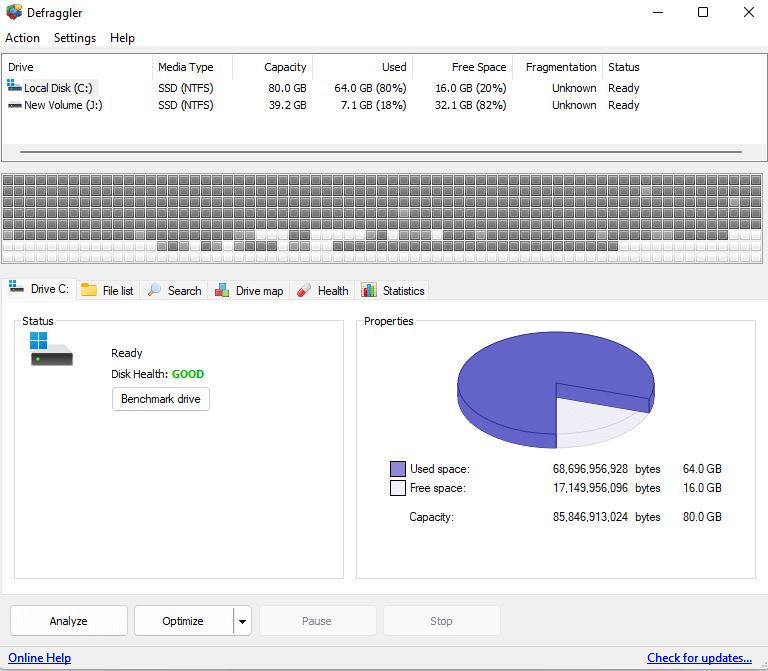Open the Online Help link
The image size is (768, 671).
(40, 658)
